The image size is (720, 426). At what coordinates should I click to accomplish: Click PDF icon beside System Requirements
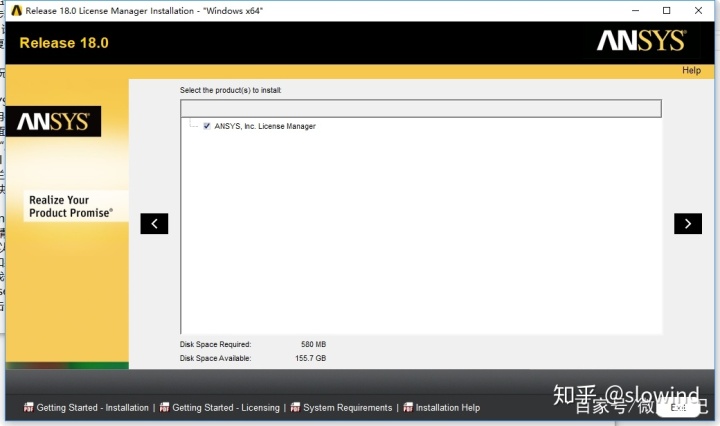point(295,407)
